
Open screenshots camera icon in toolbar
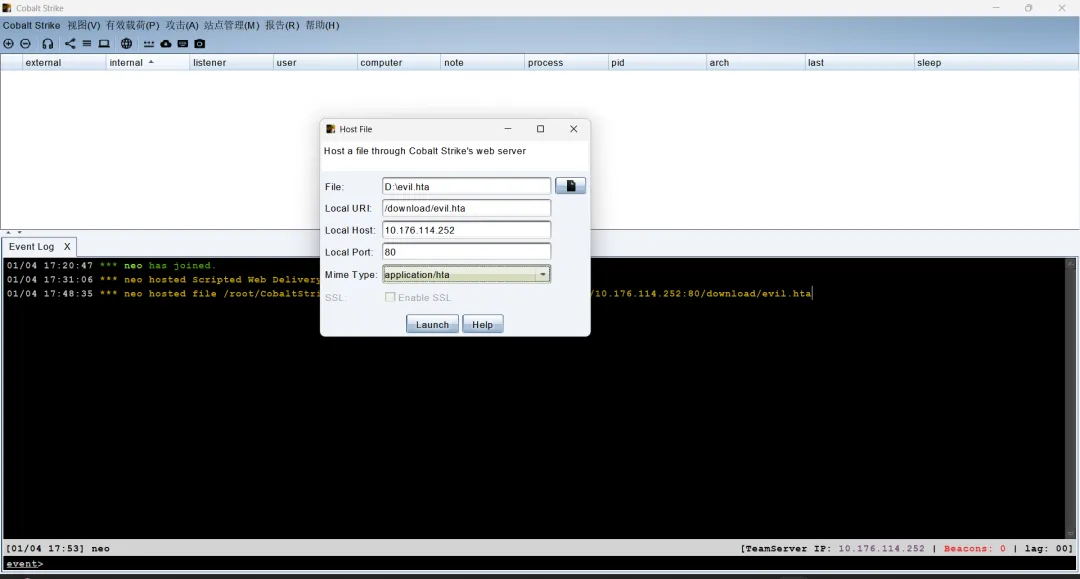(x=200, y=43)
